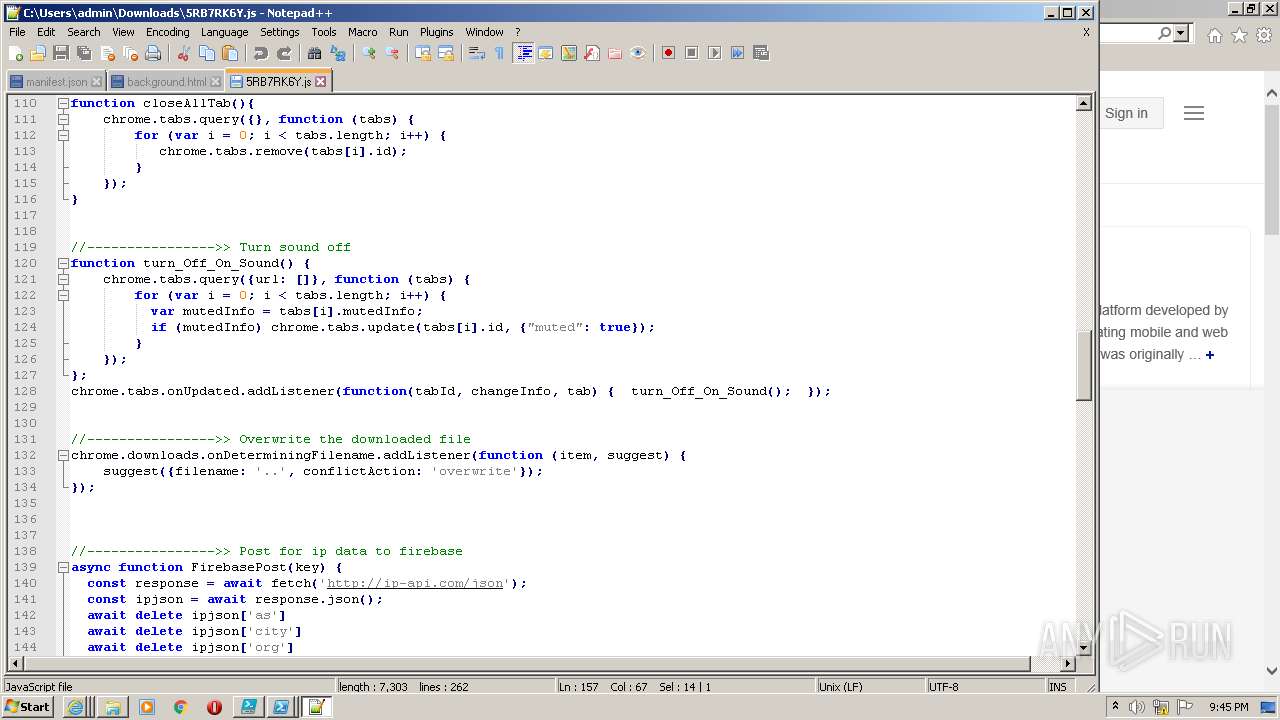Click the Zoom Out toolbar icon
The height and width of the screenshot is (720, 1280).
[392, 53]
